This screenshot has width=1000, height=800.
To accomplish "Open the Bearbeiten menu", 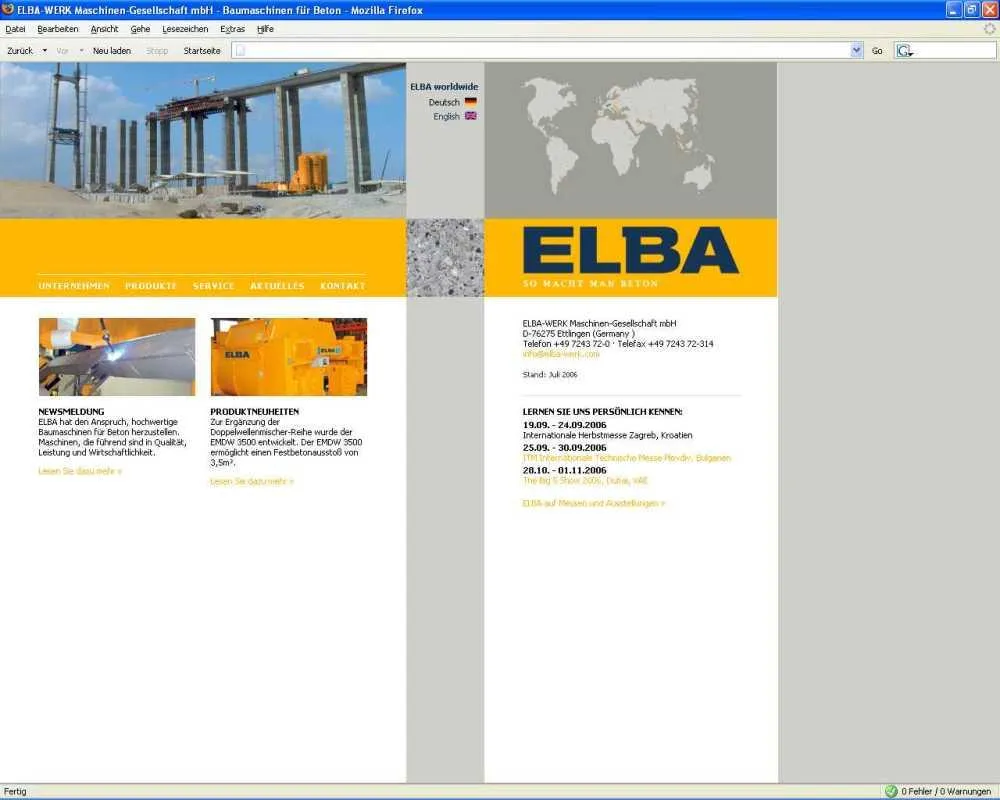I will point(57,29).
